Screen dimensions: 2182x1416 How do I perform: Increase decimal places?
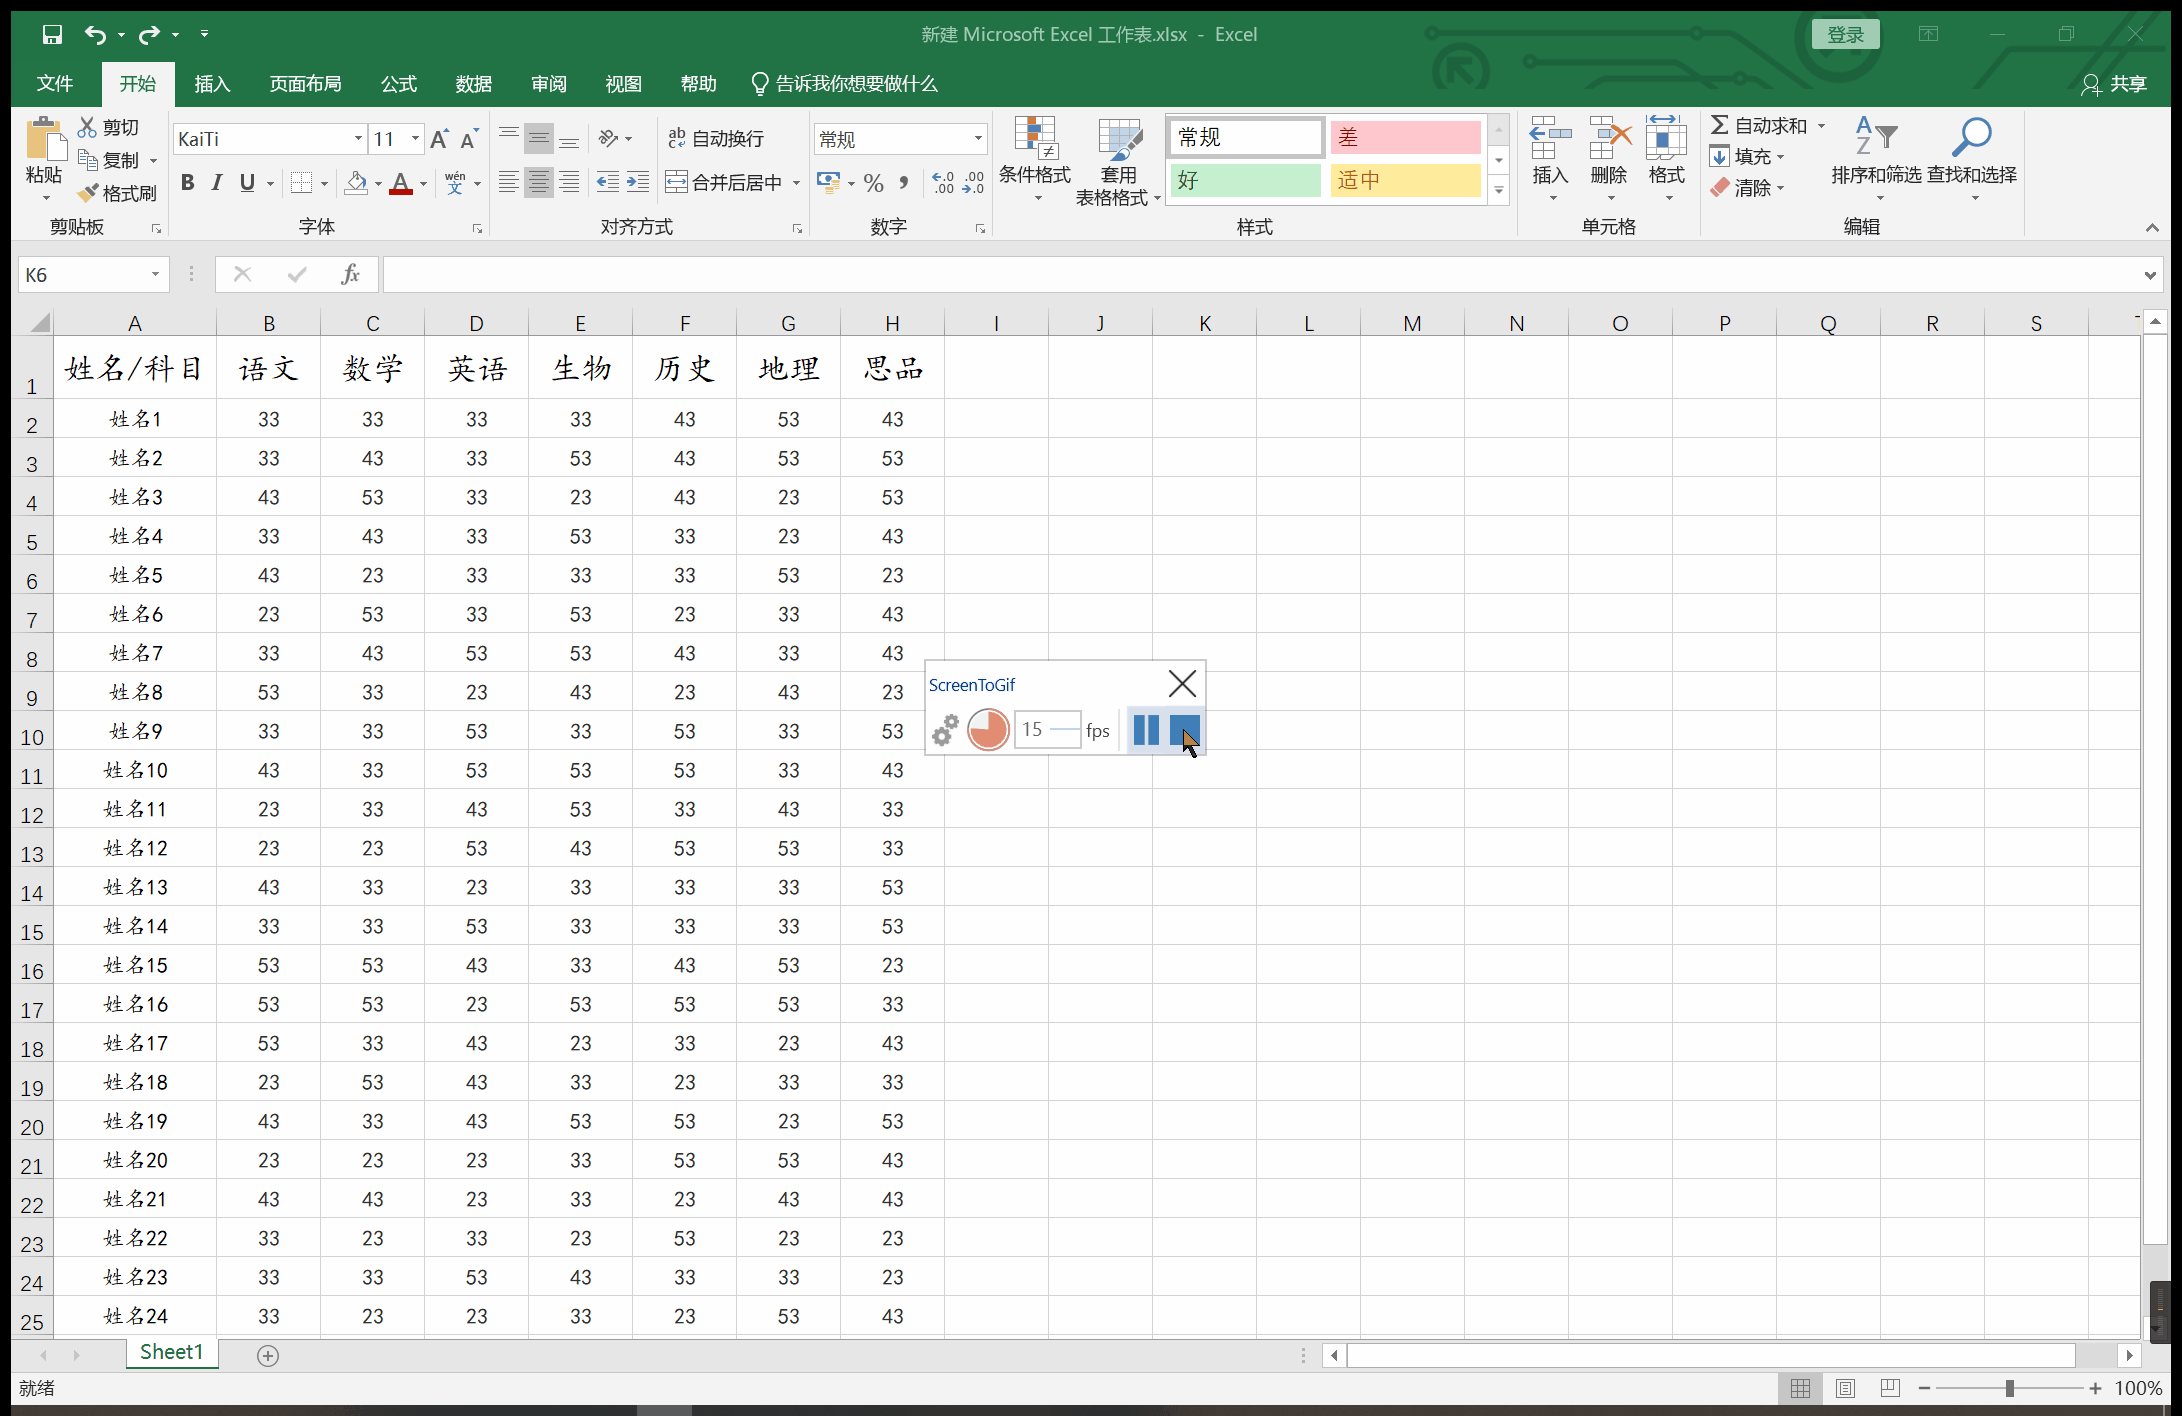pyautogui.click(x=943, y=183)
